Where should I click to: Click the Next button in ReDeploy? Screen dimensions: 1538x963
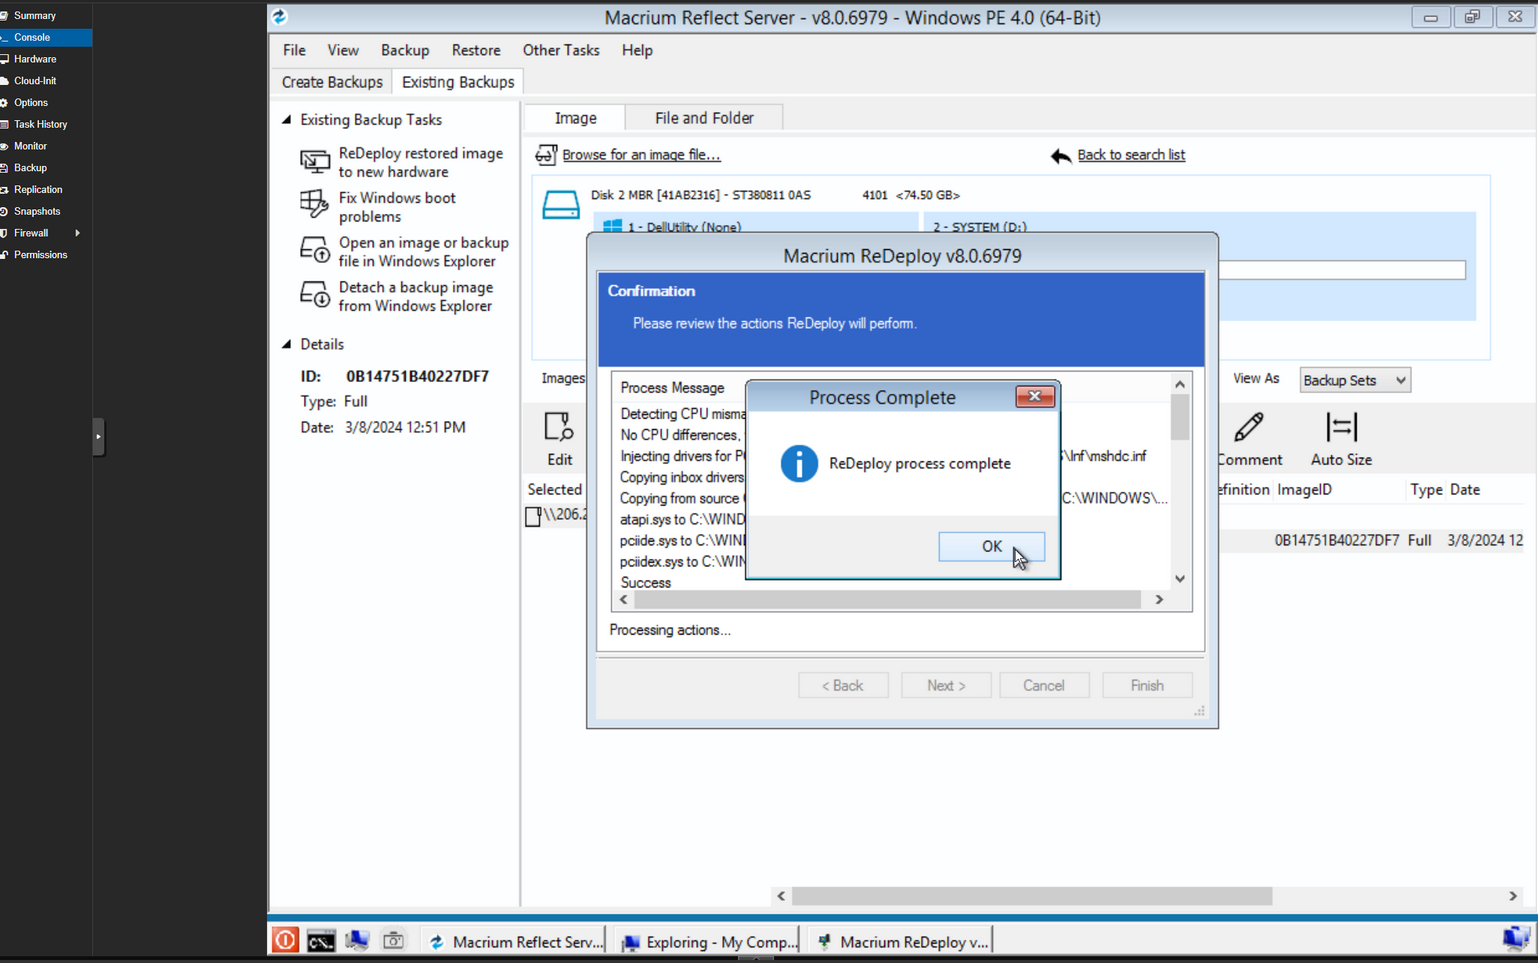(946, 685)
